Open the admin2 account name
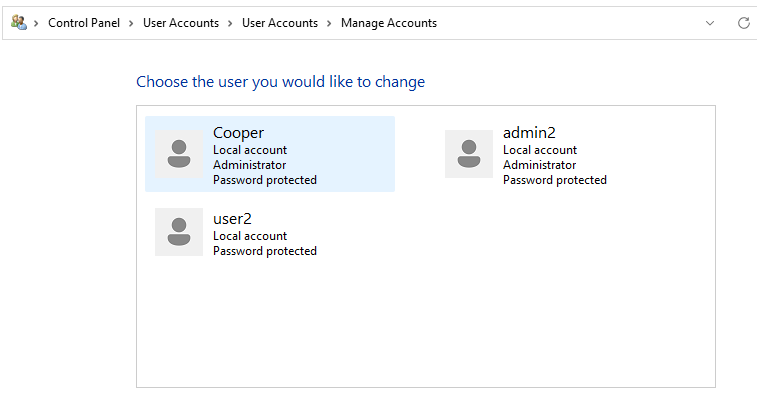 coord(529,132)
